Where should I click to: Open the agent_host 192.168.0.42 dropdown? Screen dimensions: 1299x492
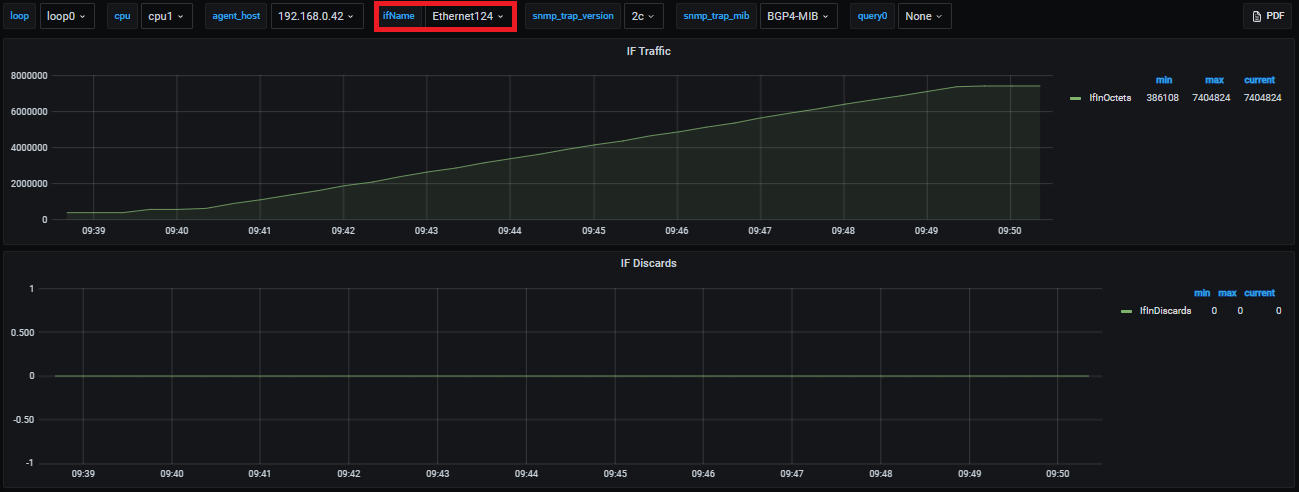(317, 16)
